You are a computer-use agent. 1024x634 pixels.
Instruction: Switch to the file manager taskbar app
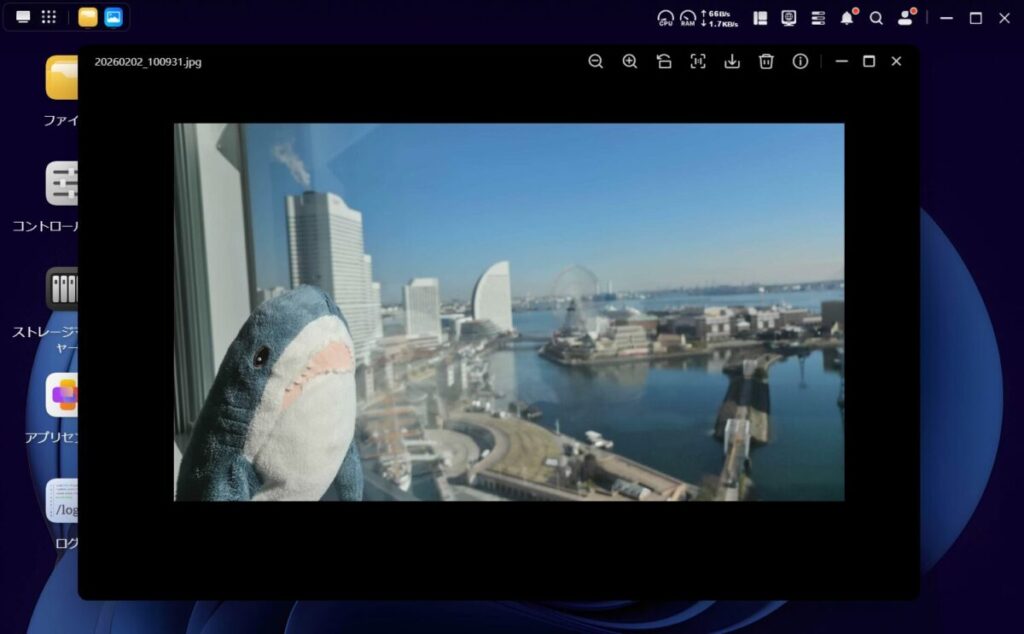point(88,17)
